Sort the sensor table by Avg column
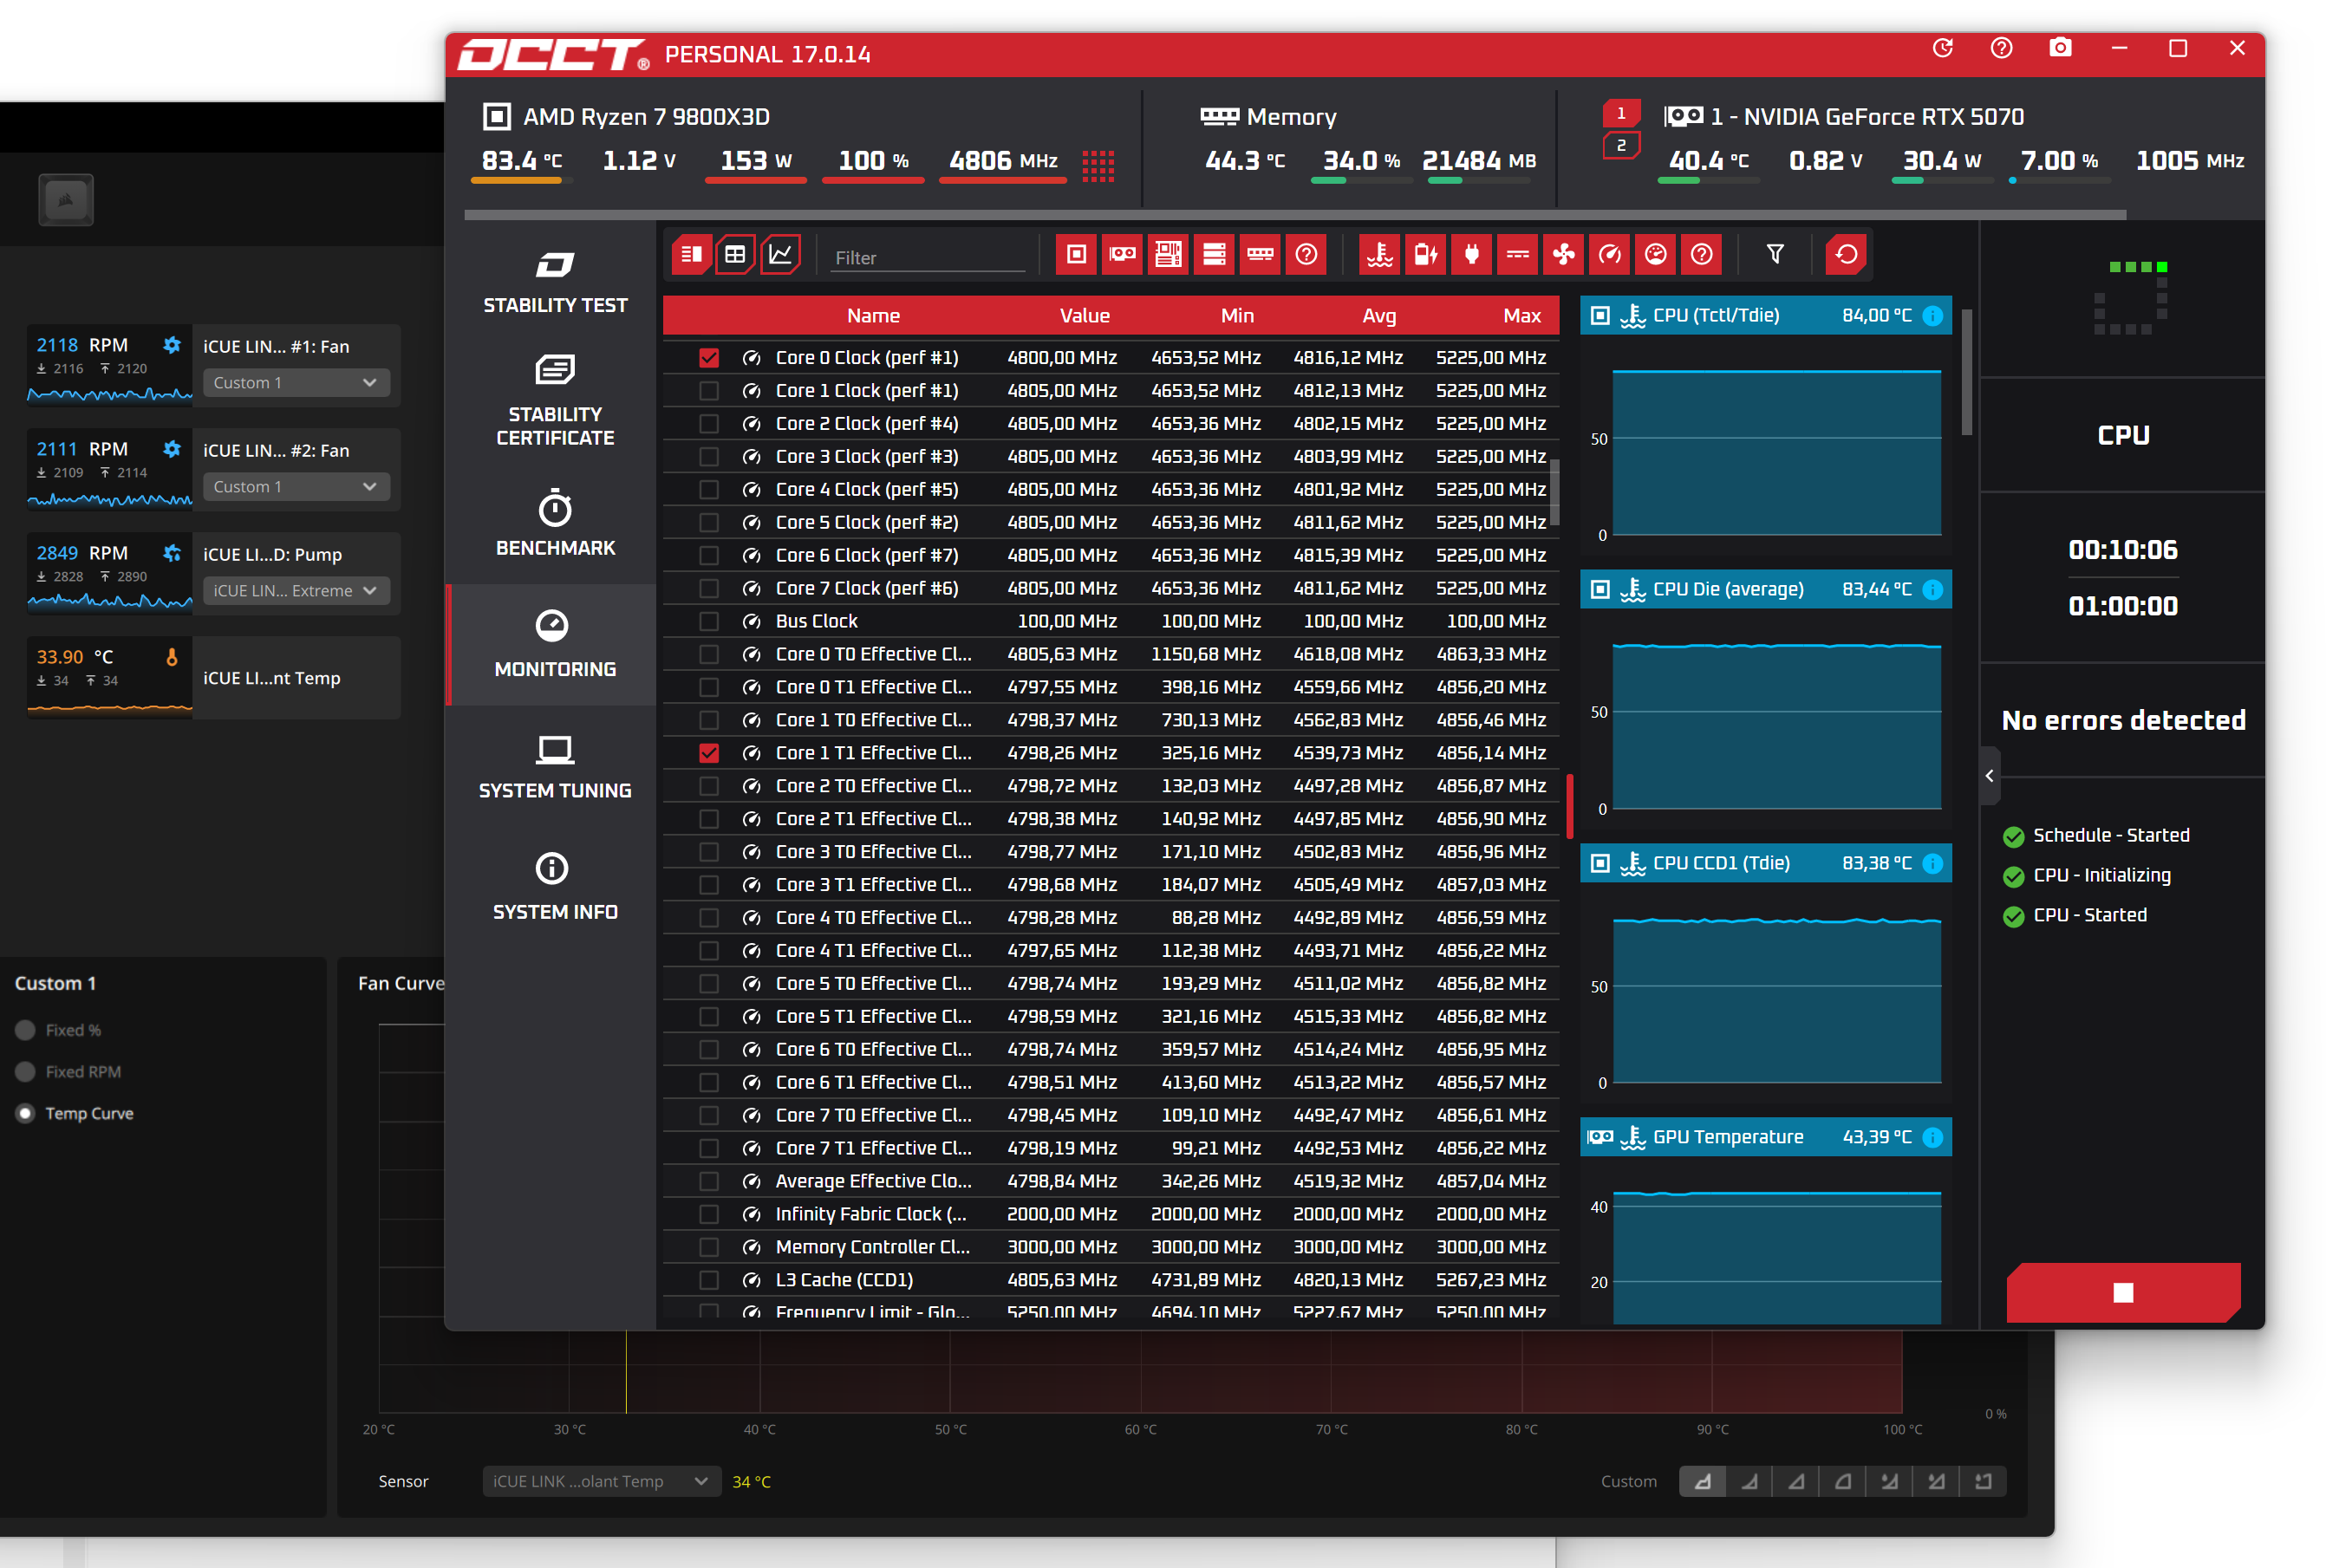 point(1379,316)
